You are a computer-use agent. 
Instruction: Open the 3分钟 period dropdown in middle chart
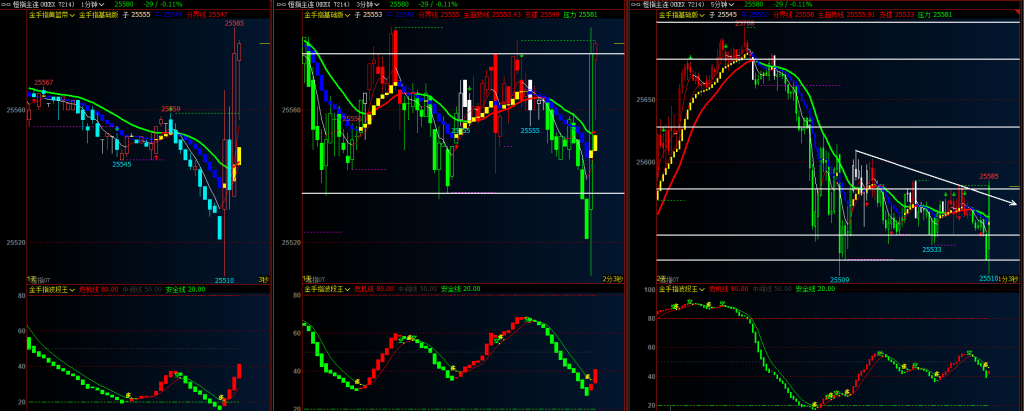tap(368, 4)
